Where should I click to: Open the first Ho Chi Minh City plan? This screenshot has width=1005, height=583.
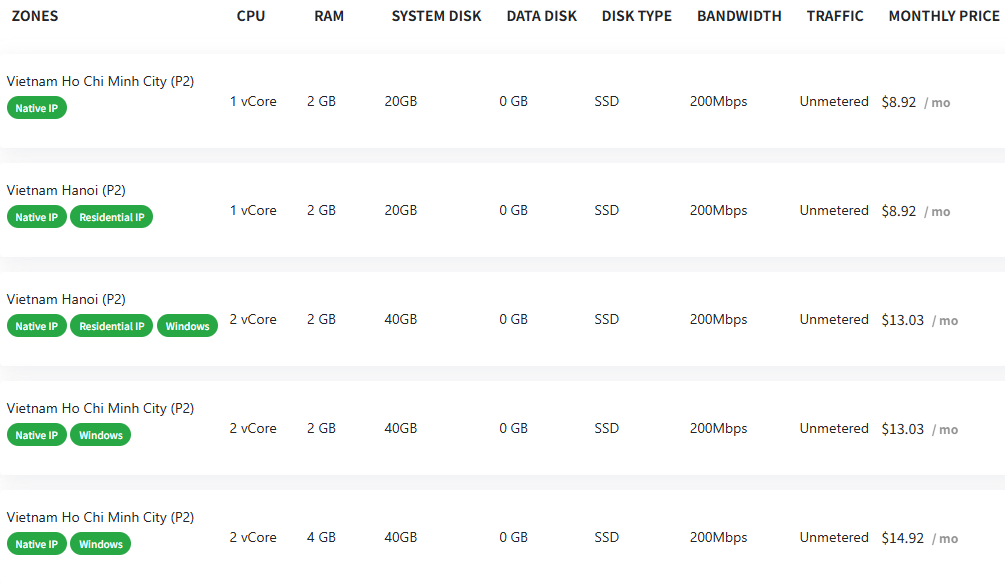point(100,81)
